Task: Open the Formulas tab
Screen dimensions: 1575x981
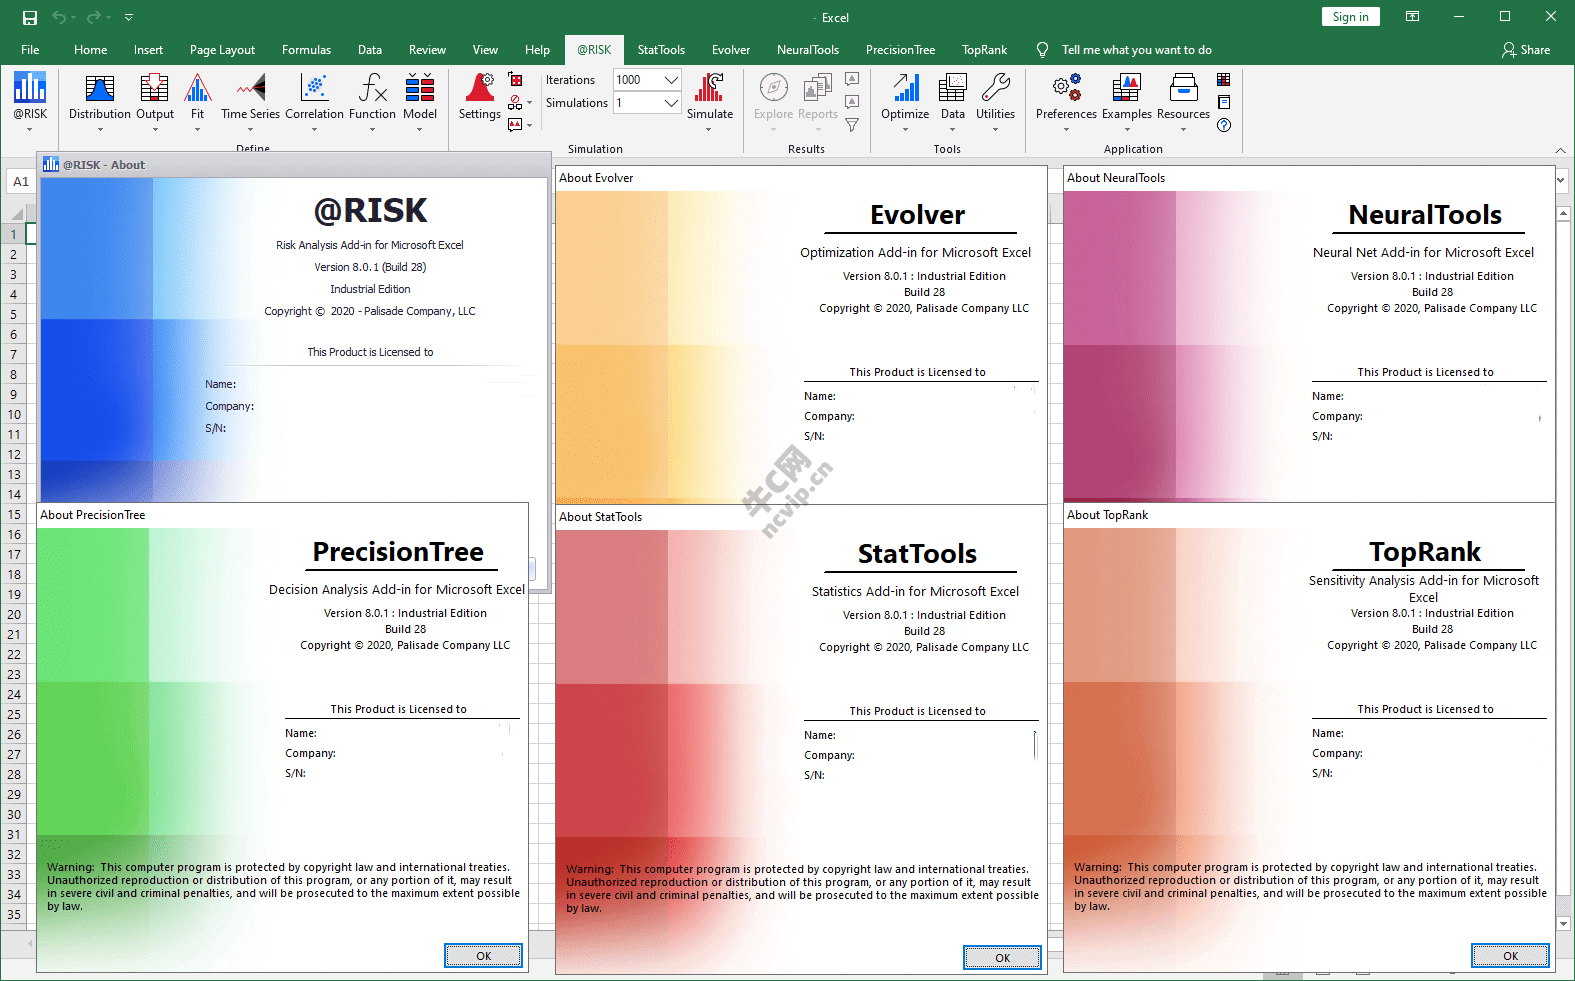Action: point(306,50)
